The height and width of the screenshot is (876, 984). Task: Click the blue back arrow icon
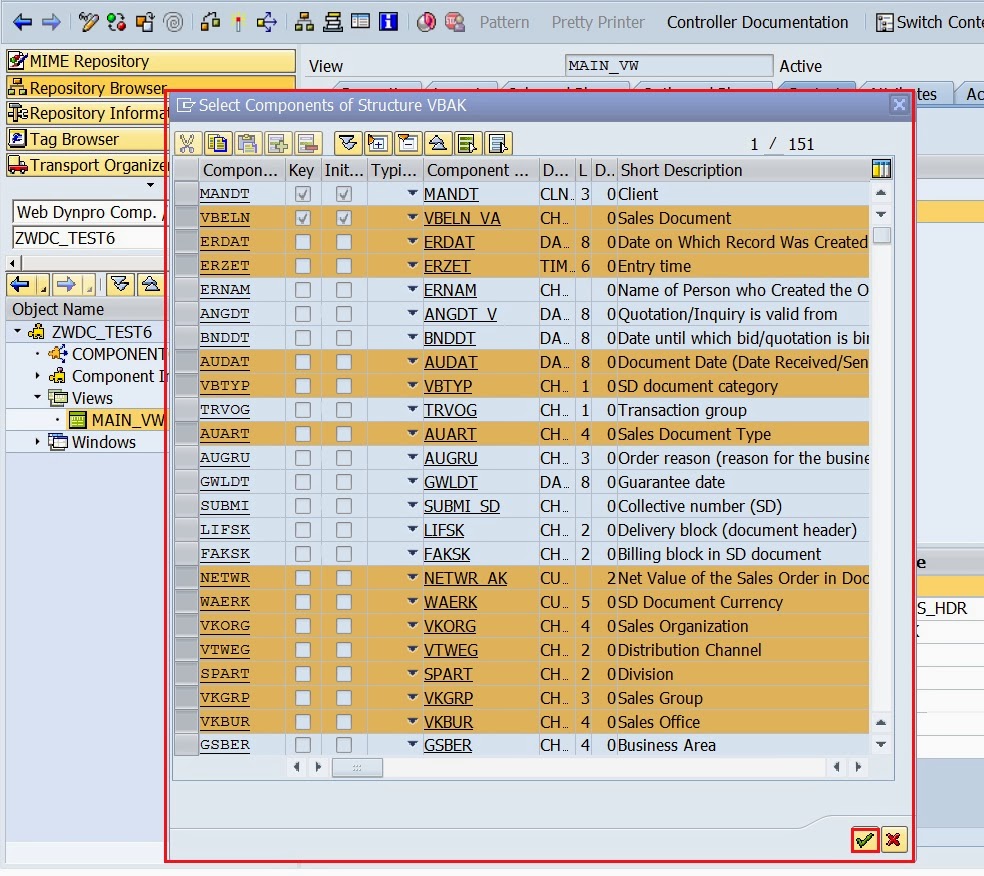(x=22, y=21)
